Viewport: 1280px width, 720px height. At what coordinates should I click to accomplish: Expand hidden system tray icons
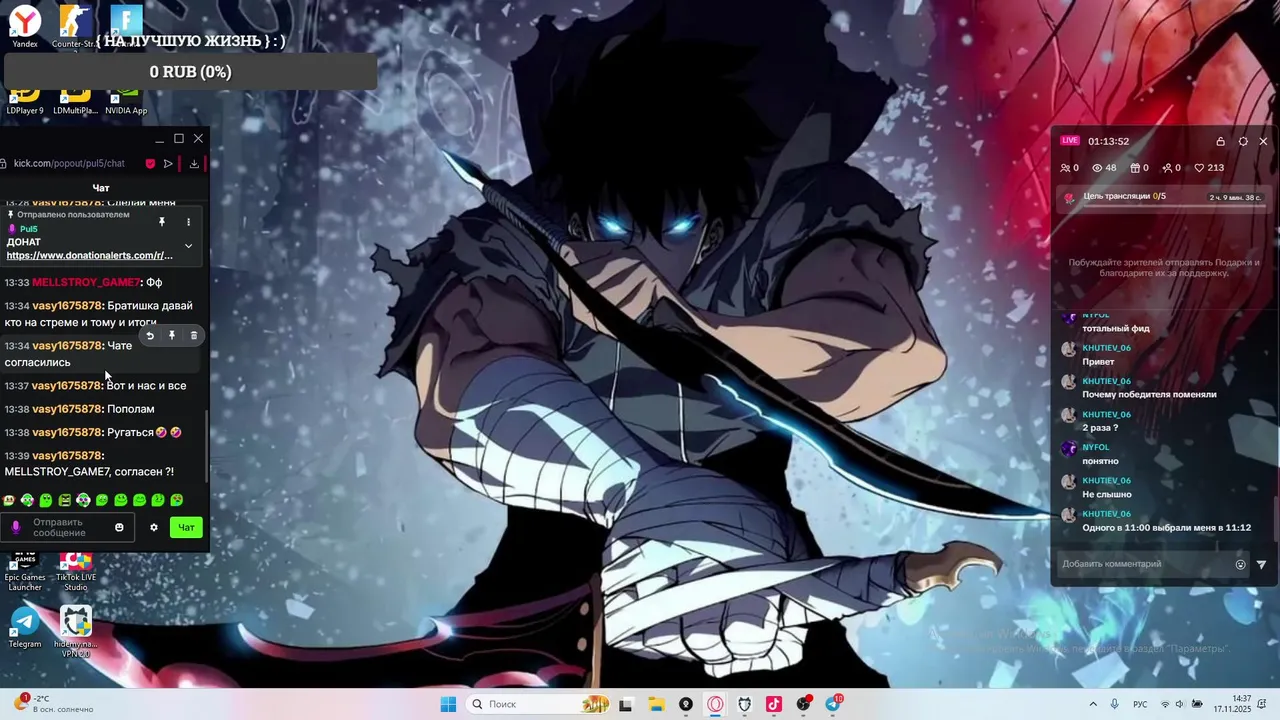click(x=1092, y=704)
